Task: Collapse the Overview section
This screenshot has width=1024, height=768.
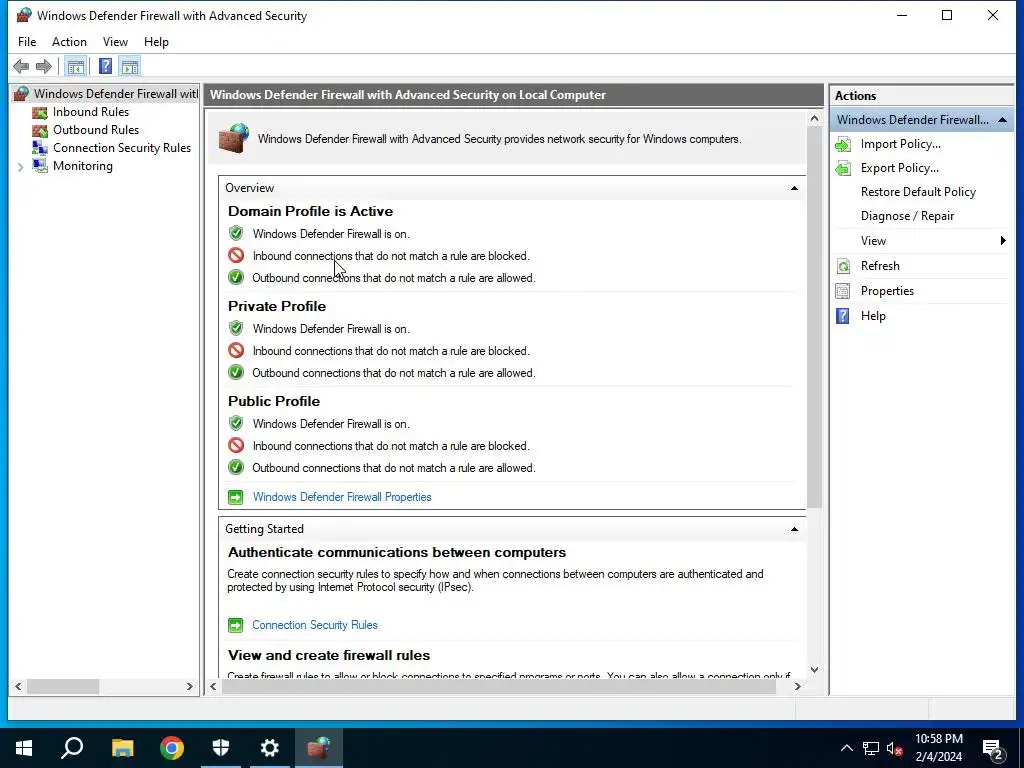Action: pos(794,188)
